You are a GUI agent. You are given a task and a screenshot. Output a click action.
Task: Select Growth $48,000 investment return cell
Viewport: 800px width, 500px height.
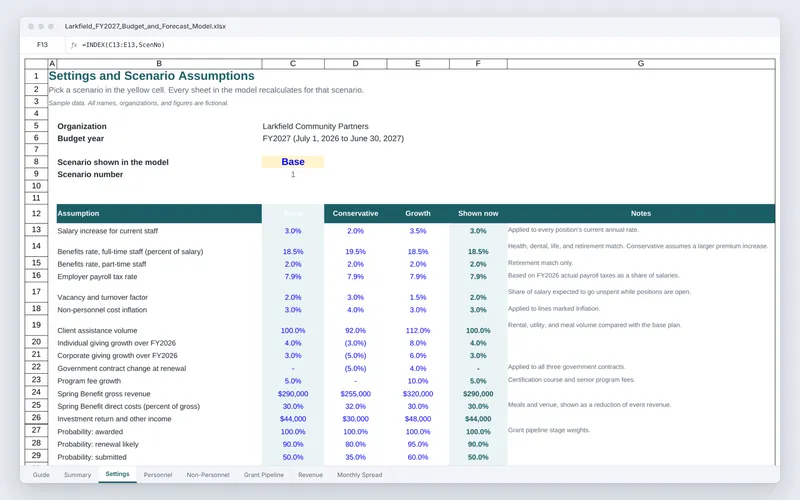click(x=418, y=418)
